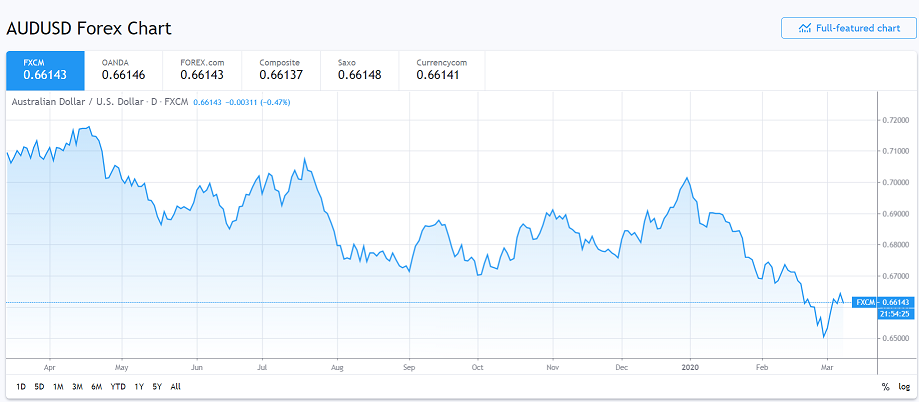Click the Australian Dollar / U.S. Dollar chart title

[100, 102]
